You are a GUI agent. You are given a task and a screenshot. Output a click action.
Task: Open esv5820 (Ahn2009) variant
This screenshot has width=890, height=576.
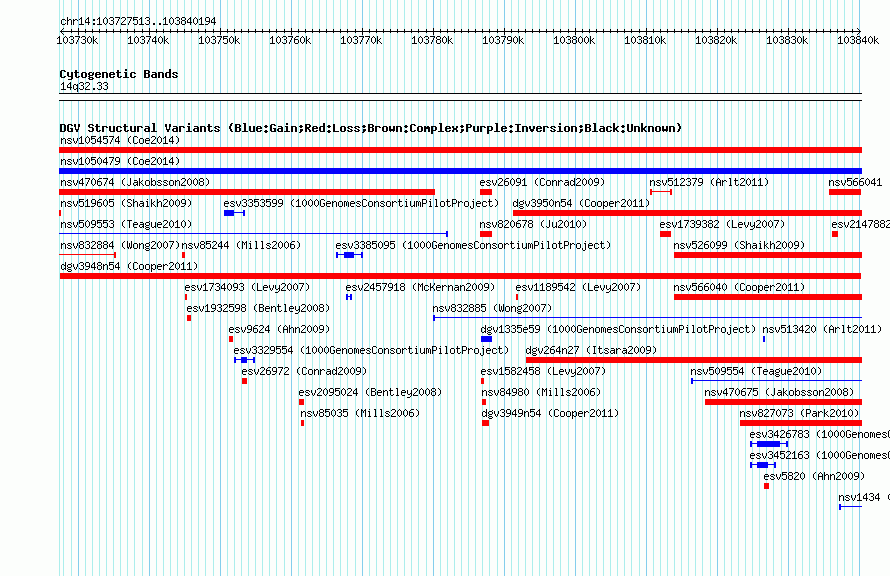click(814, 476)
